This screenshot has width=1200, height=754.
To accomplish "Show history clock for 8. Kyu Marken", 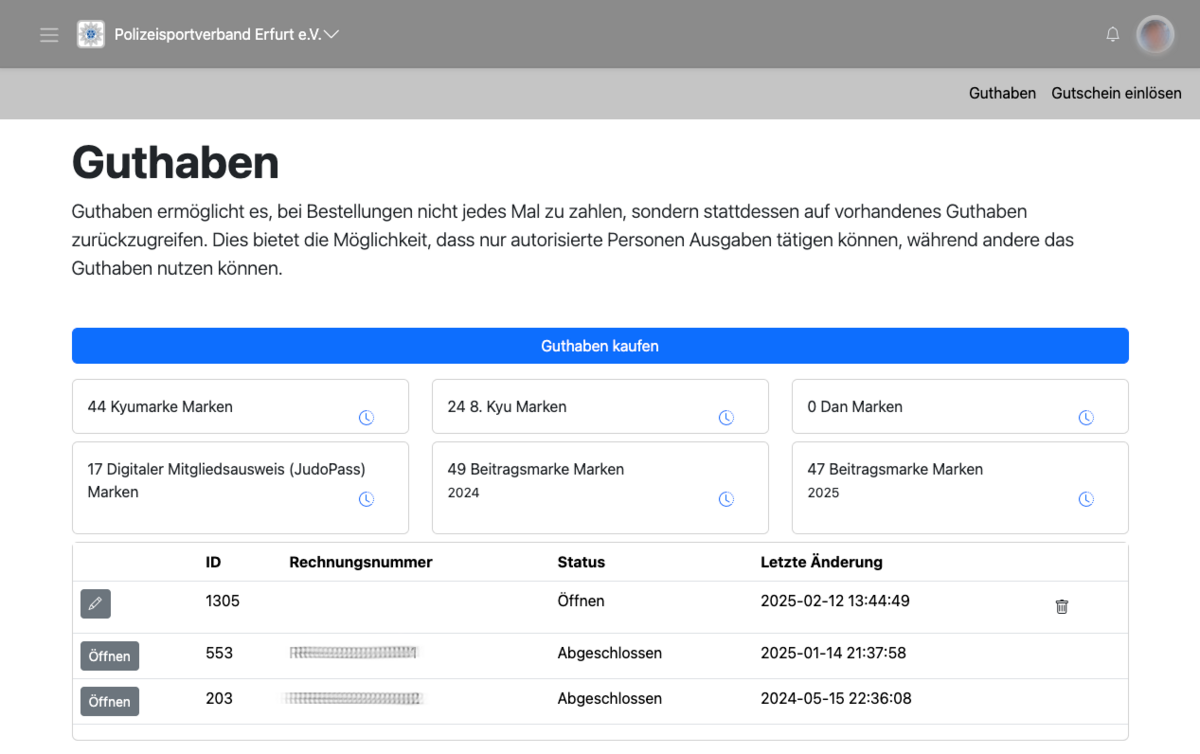I will coord(726,418).
